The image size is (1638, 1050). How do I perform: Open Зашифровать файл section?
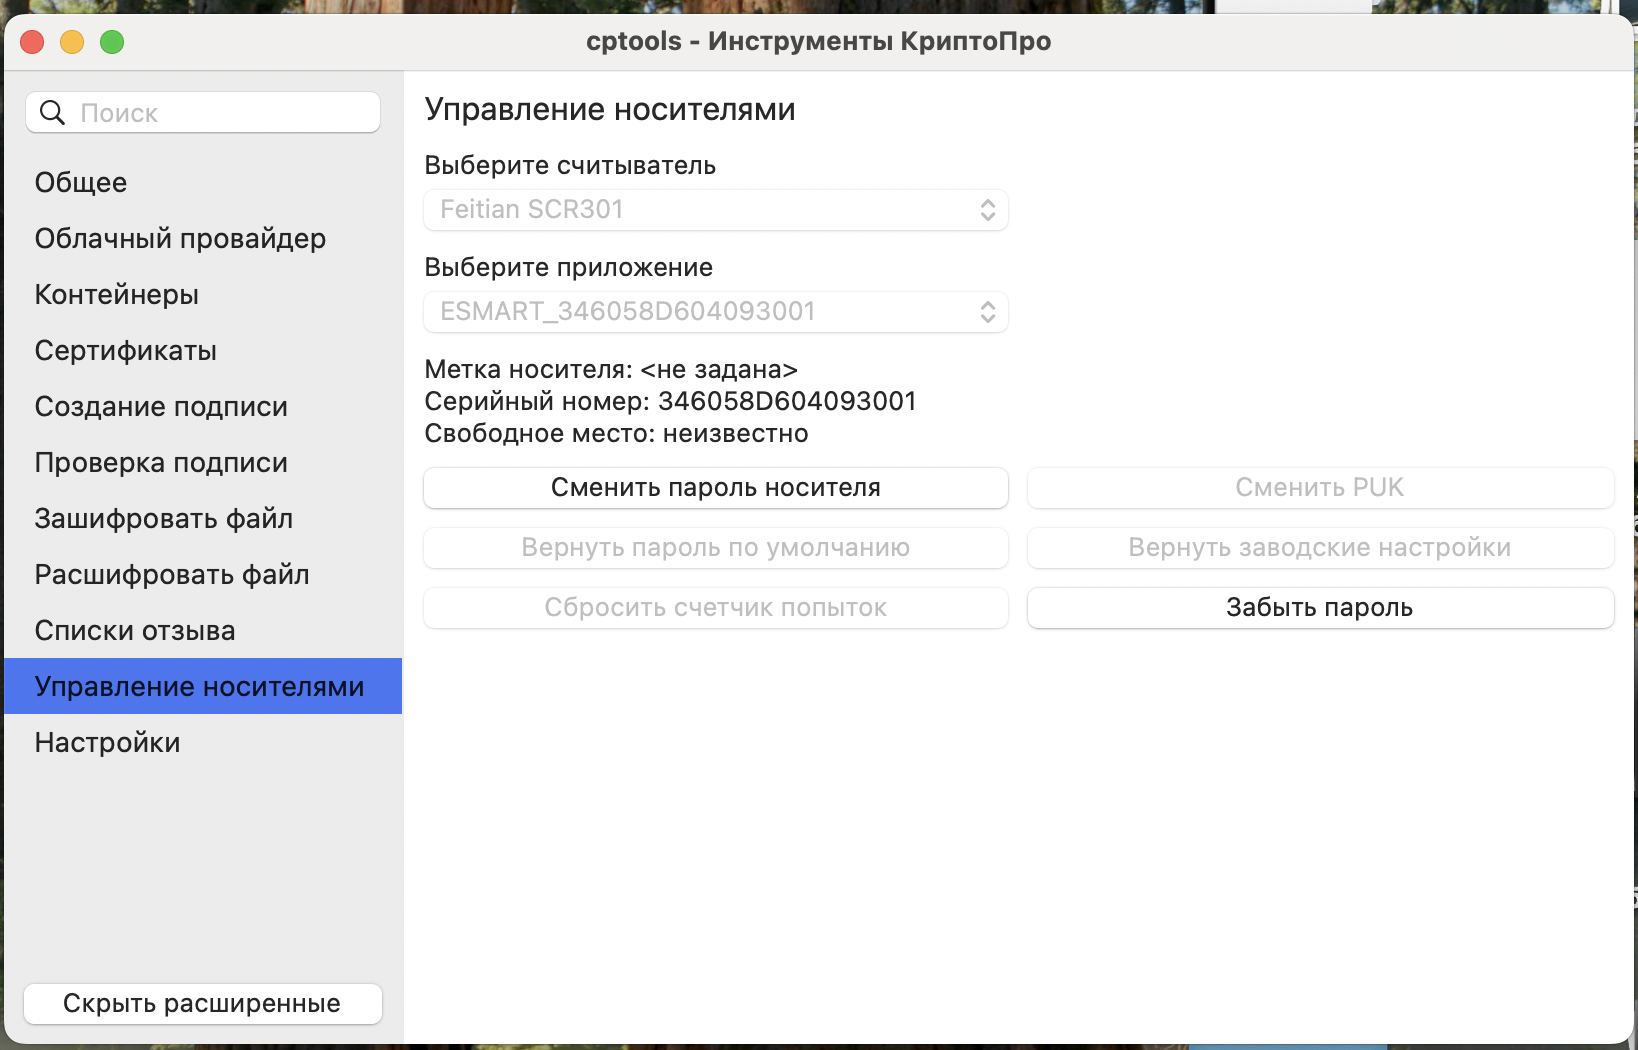tap(203, 518)
